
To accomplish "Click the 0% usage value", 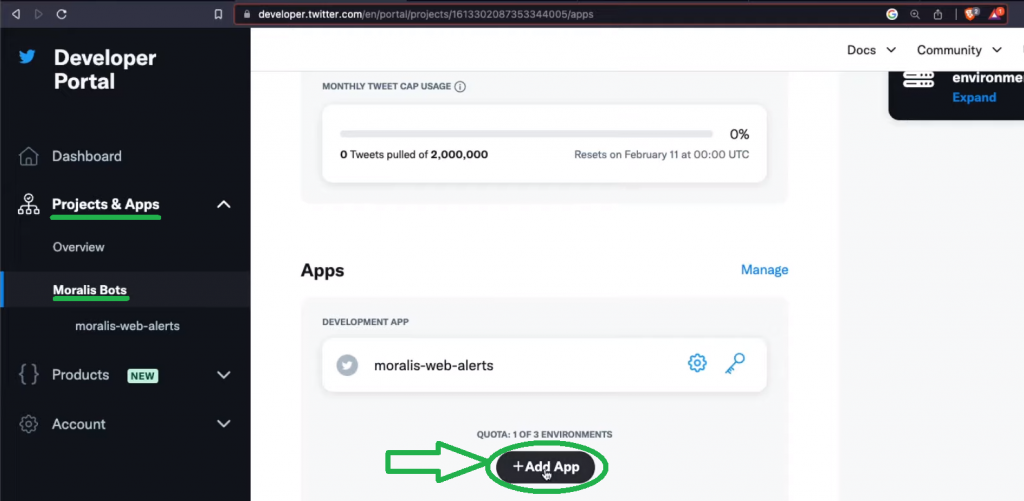I will 739,135.
